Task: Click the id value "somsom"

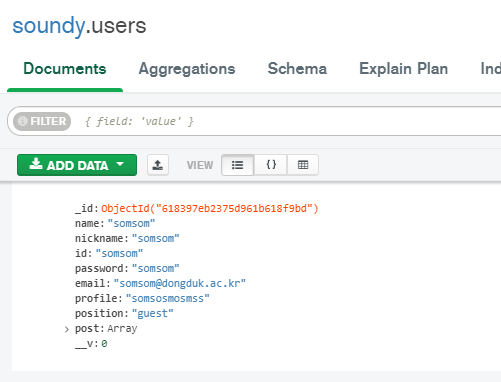Action: 119,254
